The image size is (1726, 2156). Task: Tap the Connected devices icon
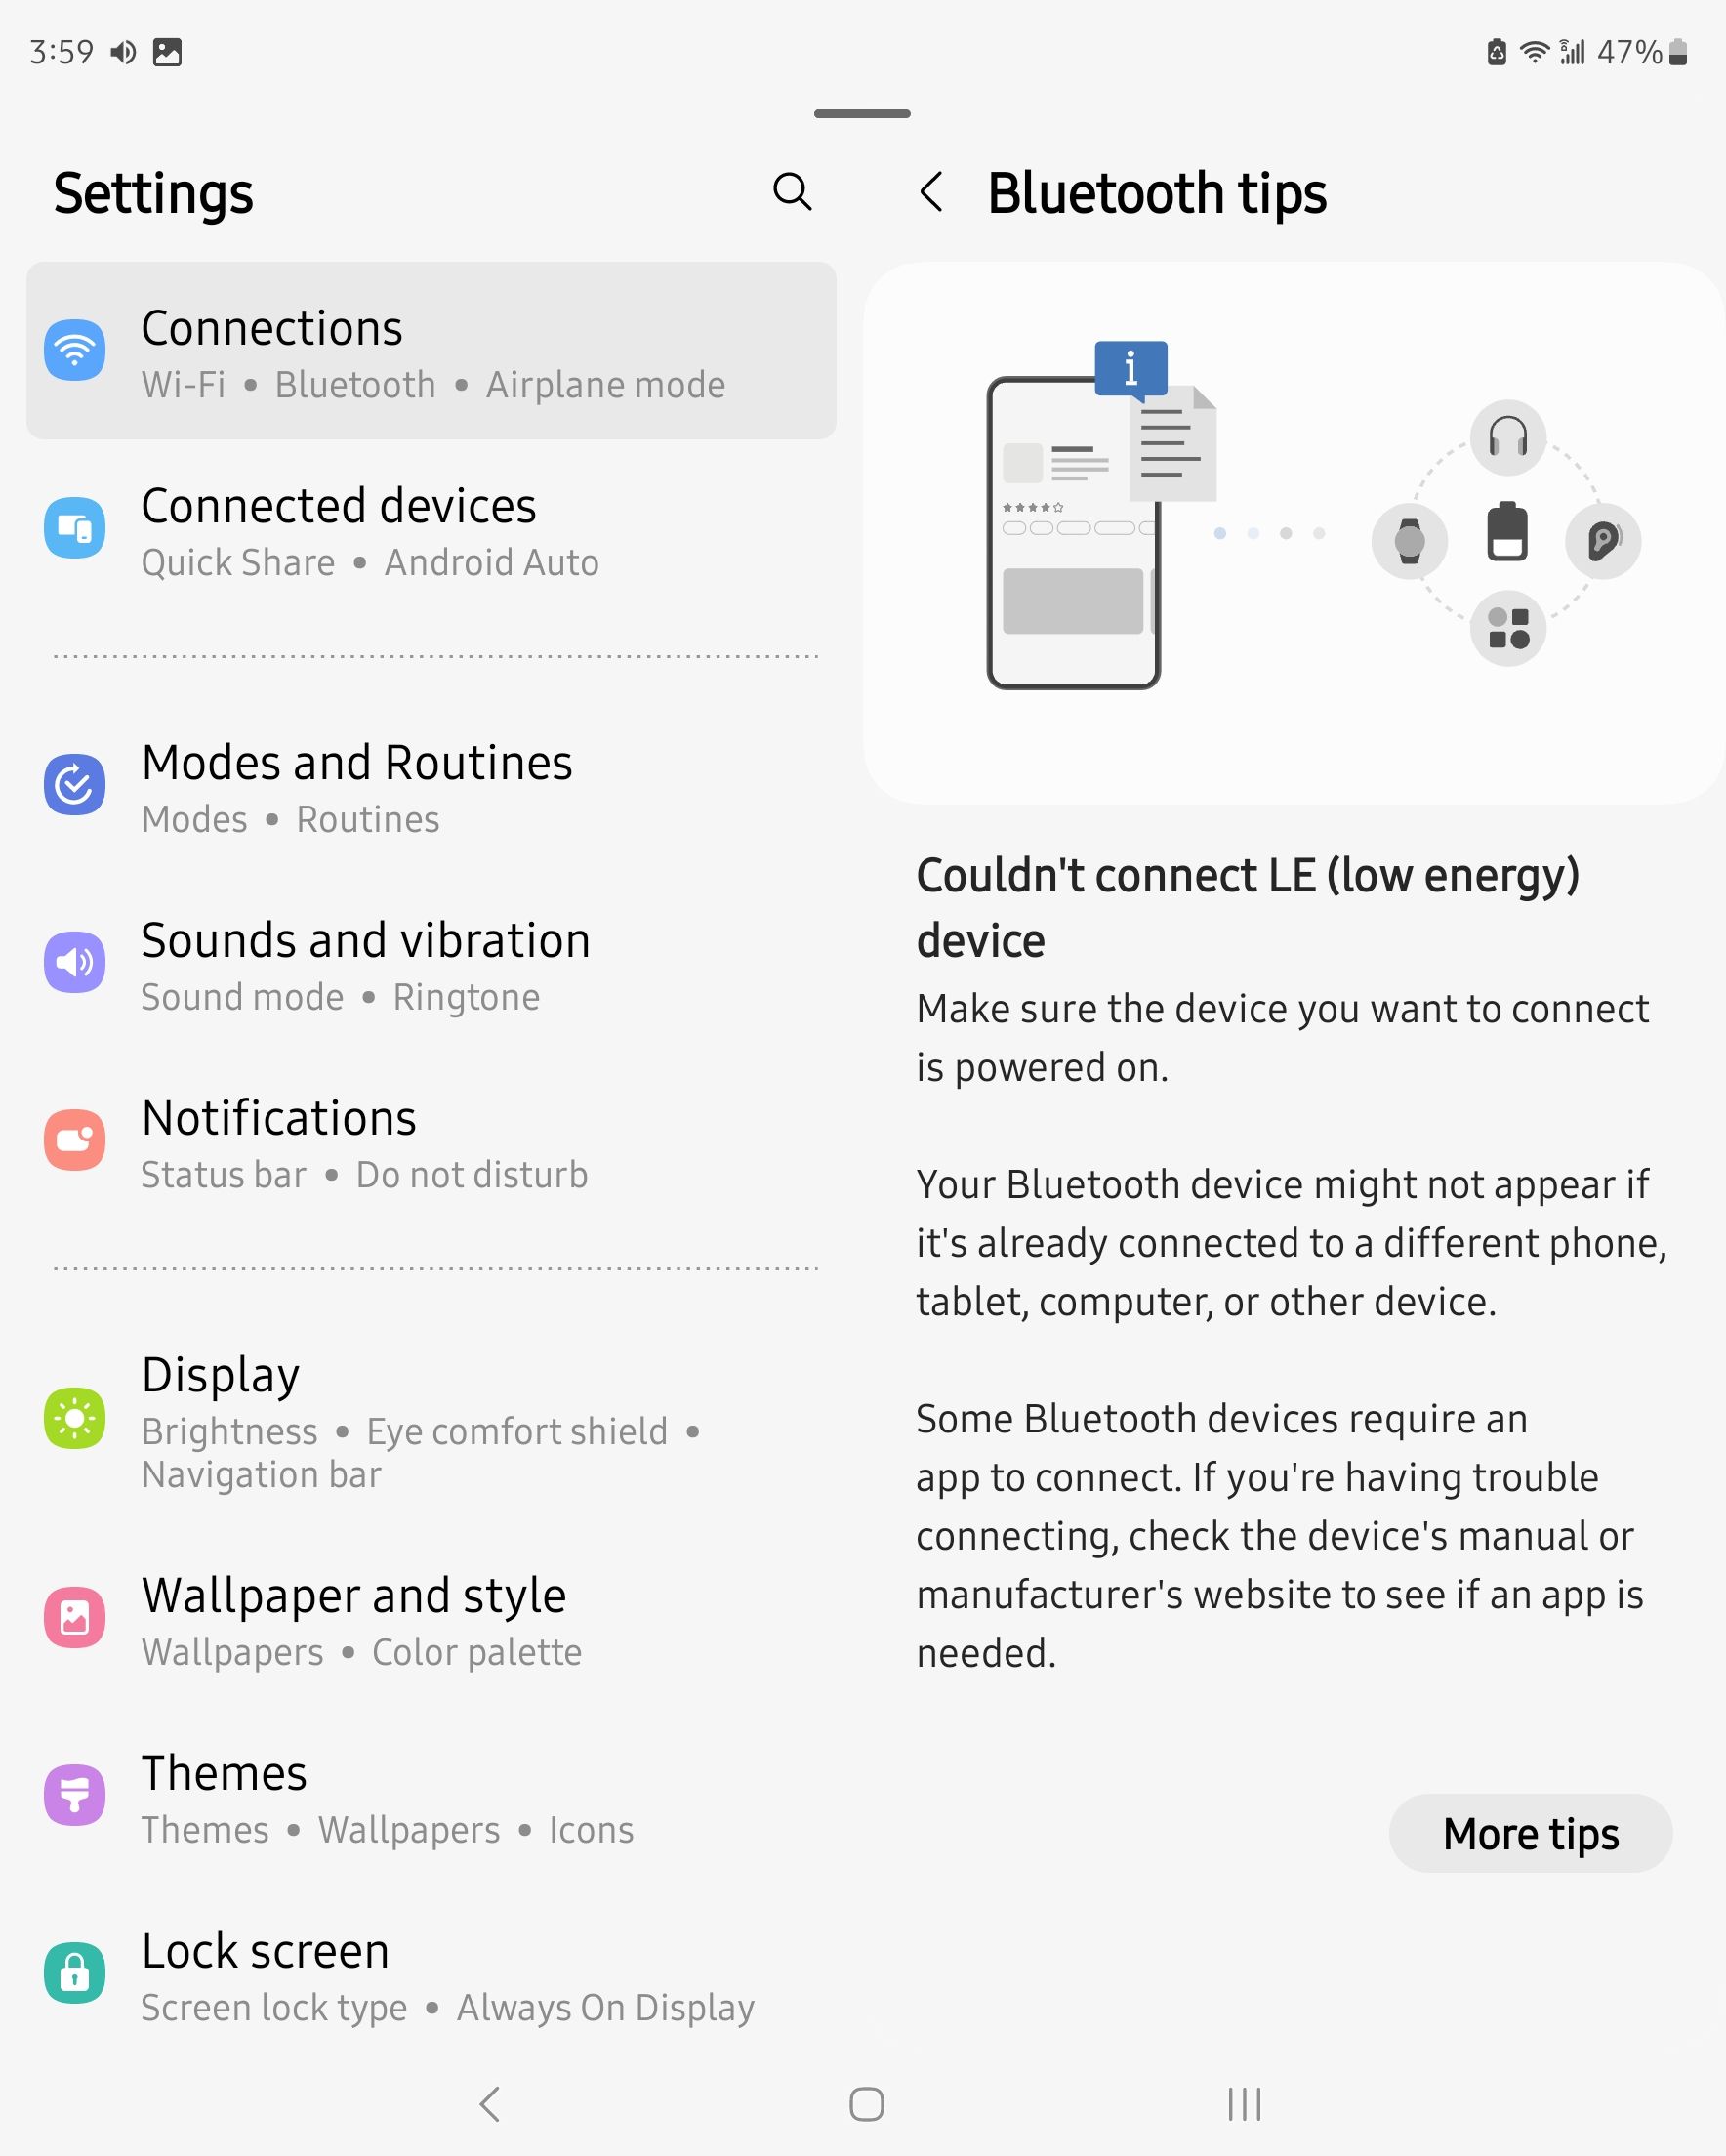tap(75, 527)
